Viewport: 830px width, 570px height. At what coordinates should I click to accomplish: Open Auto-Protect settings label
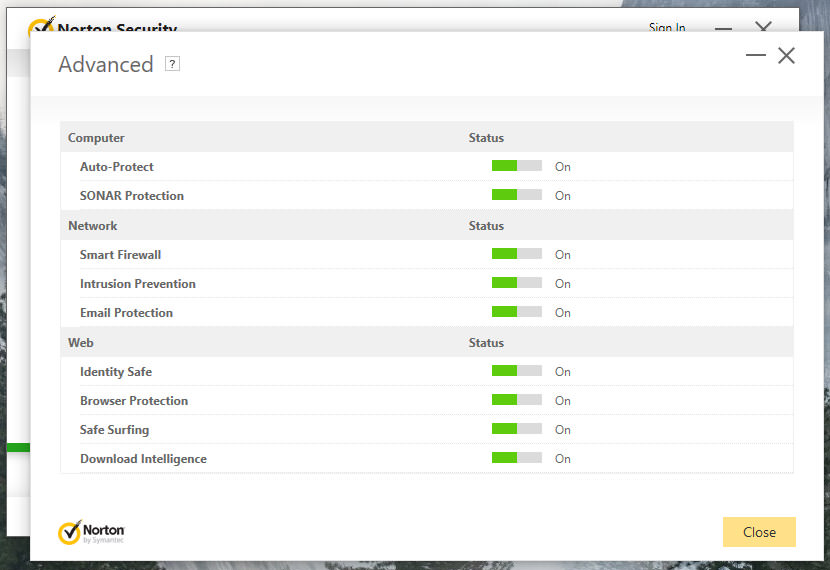pos(116,167)
